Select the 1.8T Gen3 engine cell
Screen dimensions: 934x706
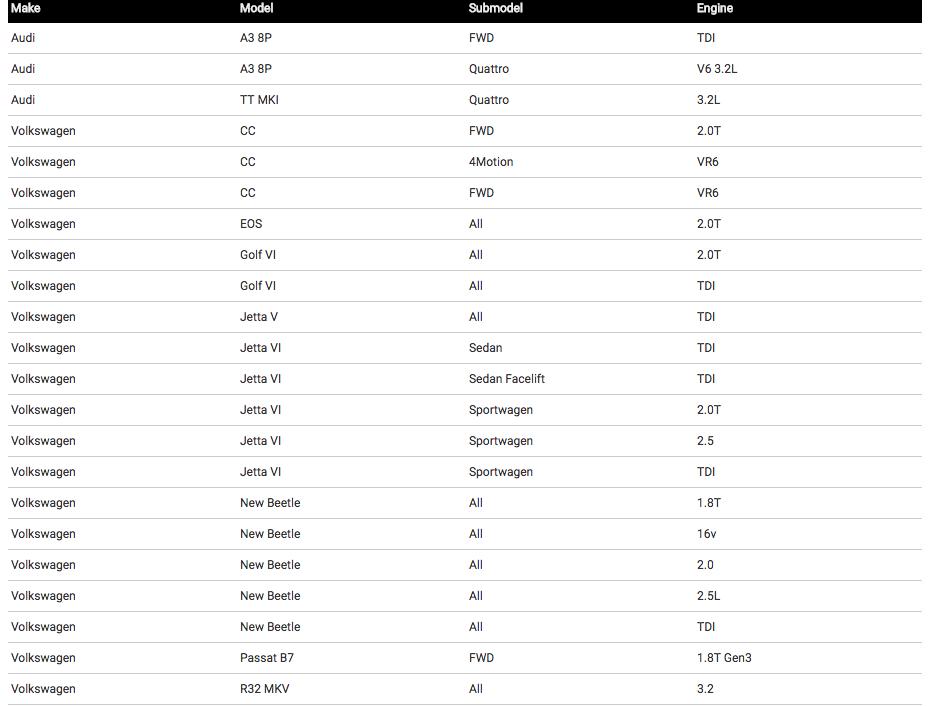(724, 657)
